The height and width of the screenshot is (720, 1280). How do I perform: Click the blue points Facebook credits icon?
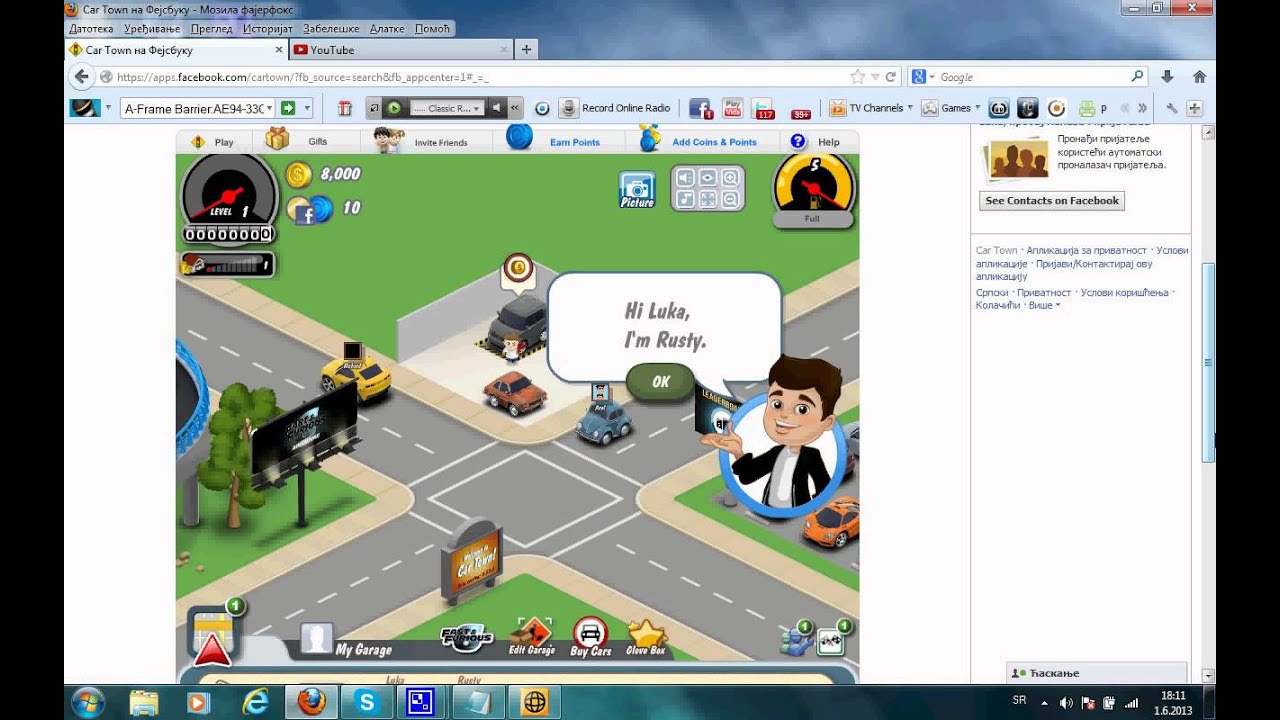[x=309, y=209]
